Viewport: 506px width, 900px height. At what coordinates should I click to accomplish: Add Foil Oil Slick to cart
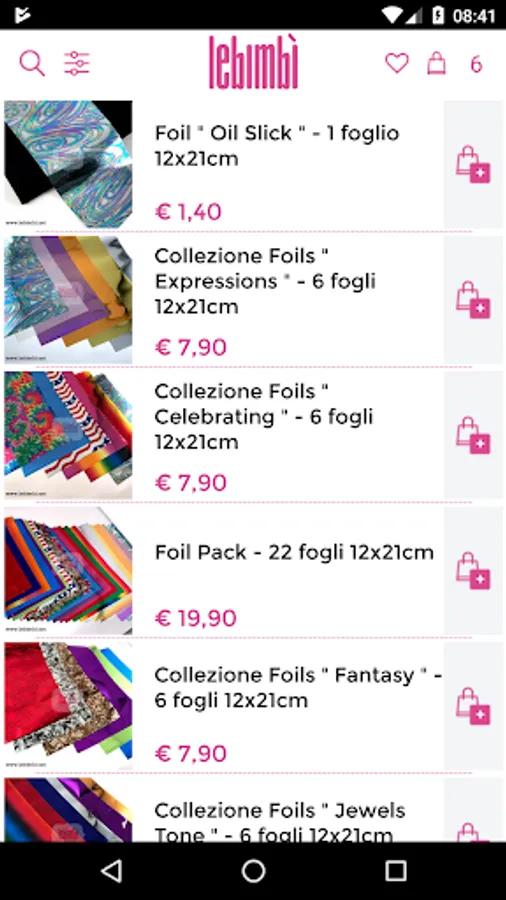point(473,165)
